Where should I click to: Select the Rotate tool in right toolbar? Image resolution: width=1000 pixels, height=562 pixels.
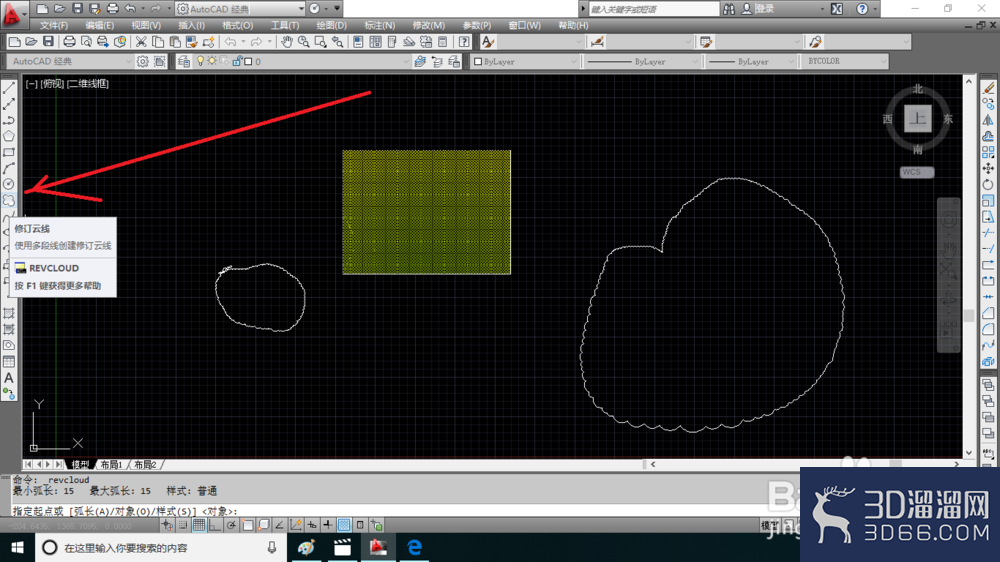click(x=988, y=184)
